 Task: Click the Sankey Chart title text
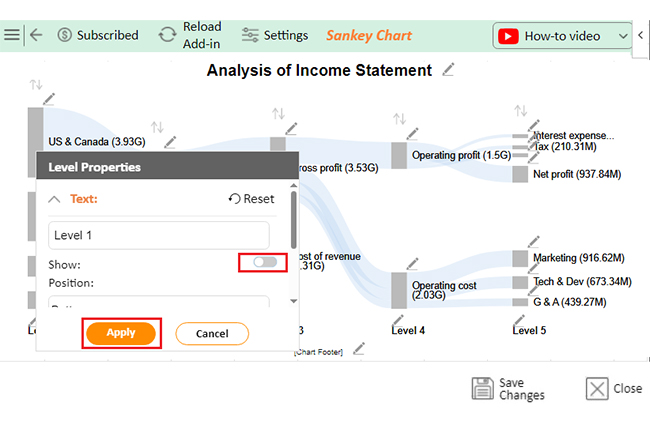coord(369,35)
